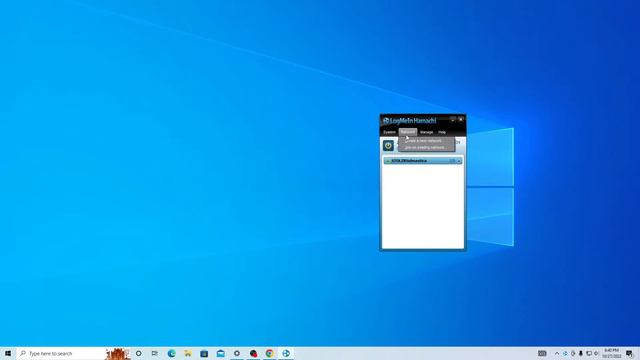Open the System menu in Hamachi
Image resolution: width=640 pixels, height=360 pixels.
coord(389,132)
